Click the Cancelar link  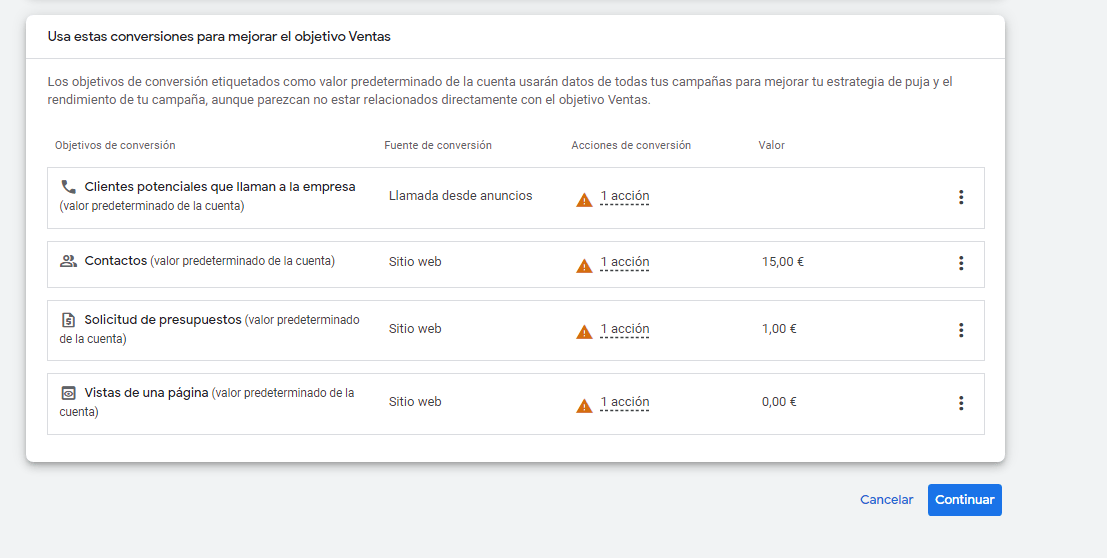pos(886,499)
